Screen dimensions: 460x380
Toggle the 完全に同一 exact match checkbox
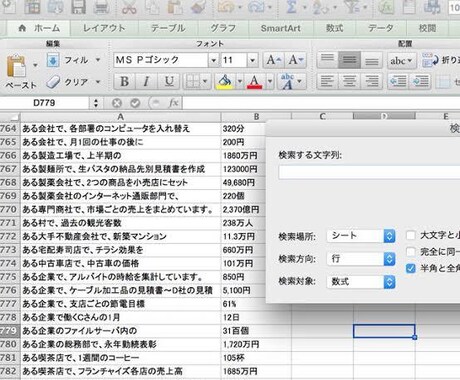[411, 252]
